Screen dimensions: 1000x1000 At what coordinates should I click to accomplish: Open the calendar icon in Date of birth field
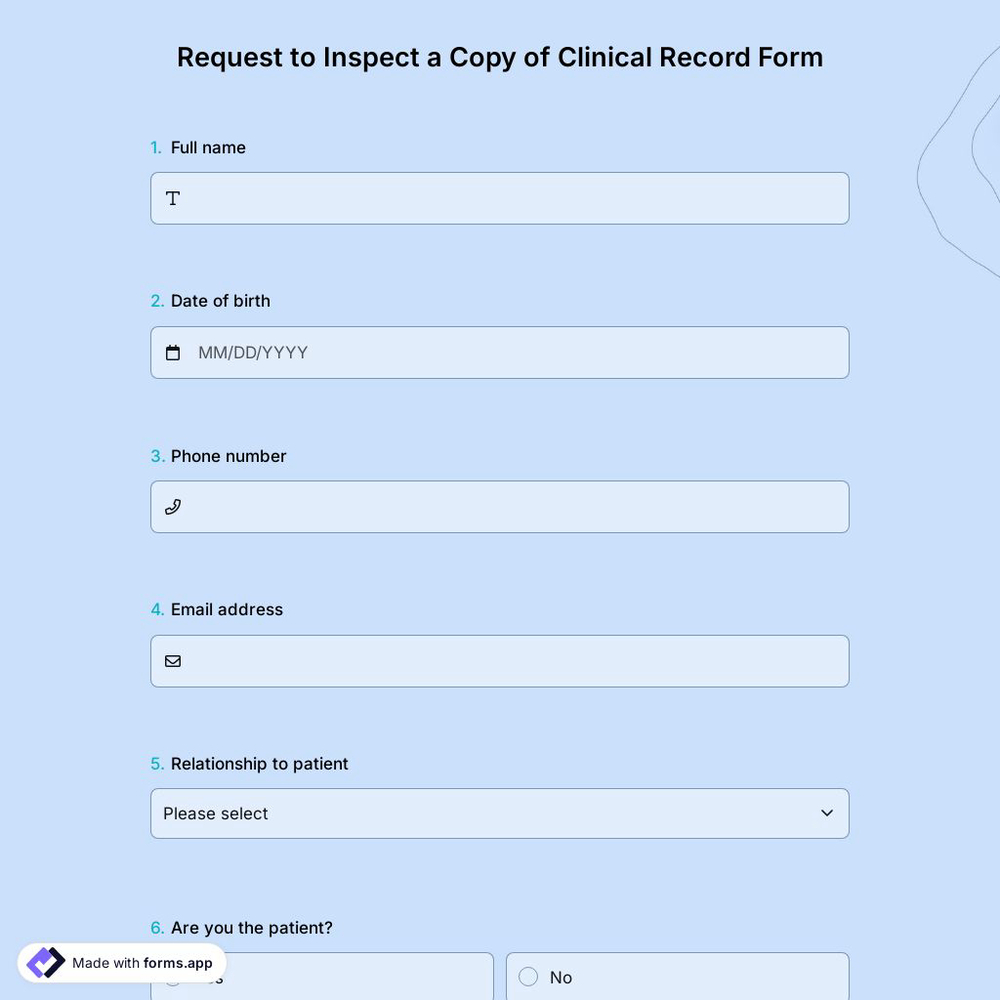click(172, 352)
